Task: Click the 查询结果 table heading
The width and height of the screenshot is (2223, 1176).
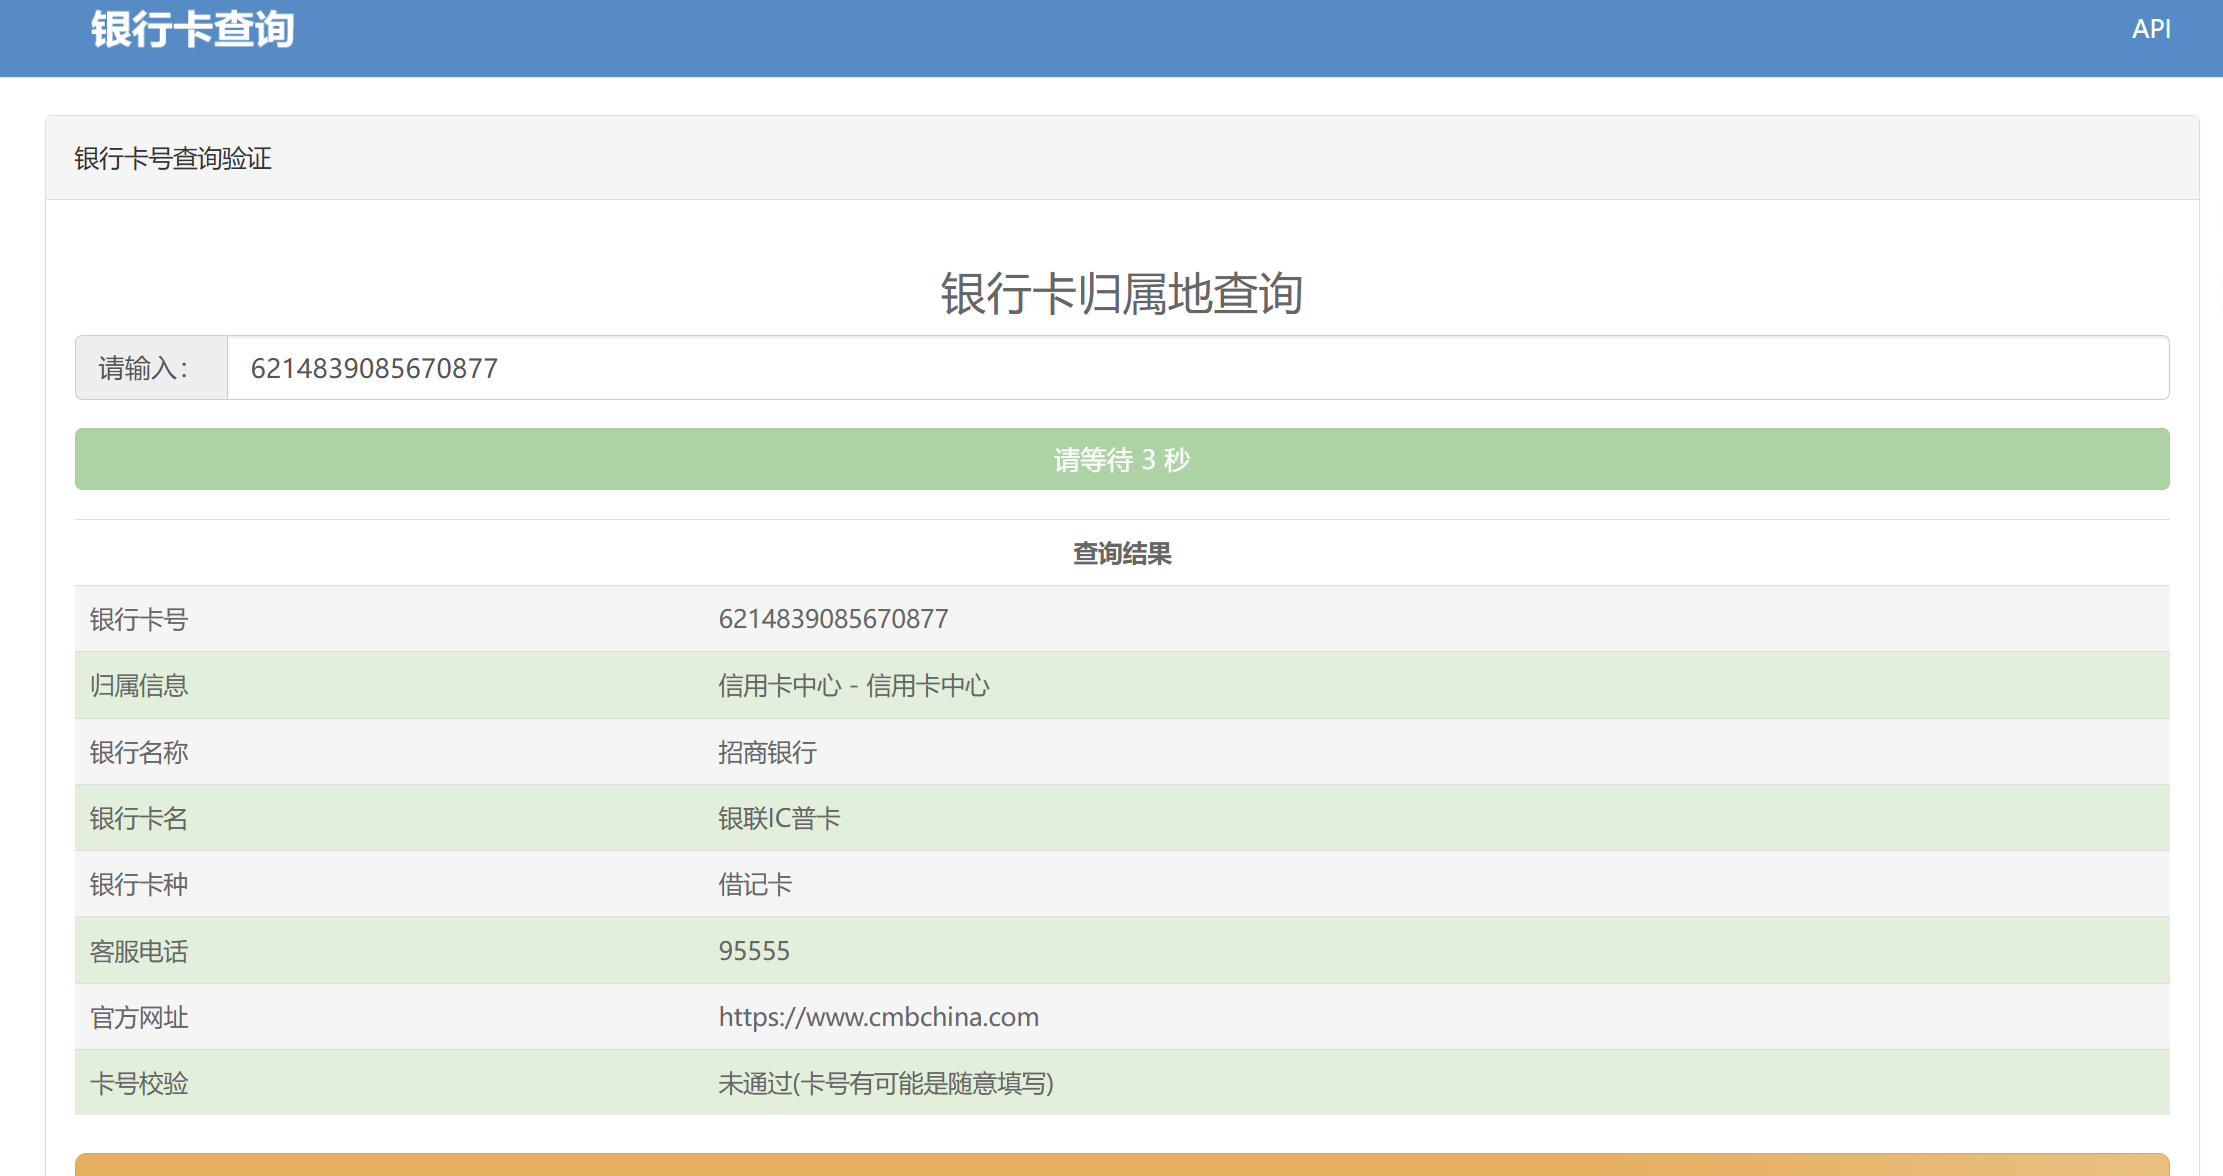Action: pos(1122,554)
